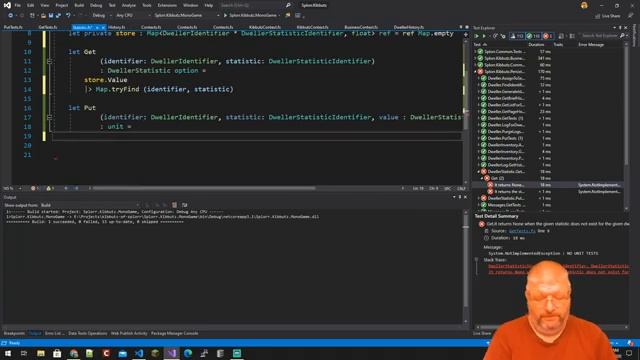
Task: Open the Extensions menu
Action: (167, 5)
